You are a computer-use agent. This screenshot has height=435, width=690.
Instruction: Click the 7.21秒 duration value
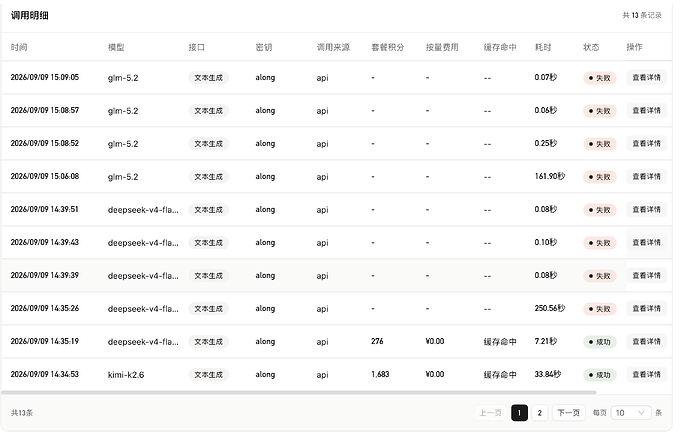pos(546,341)
